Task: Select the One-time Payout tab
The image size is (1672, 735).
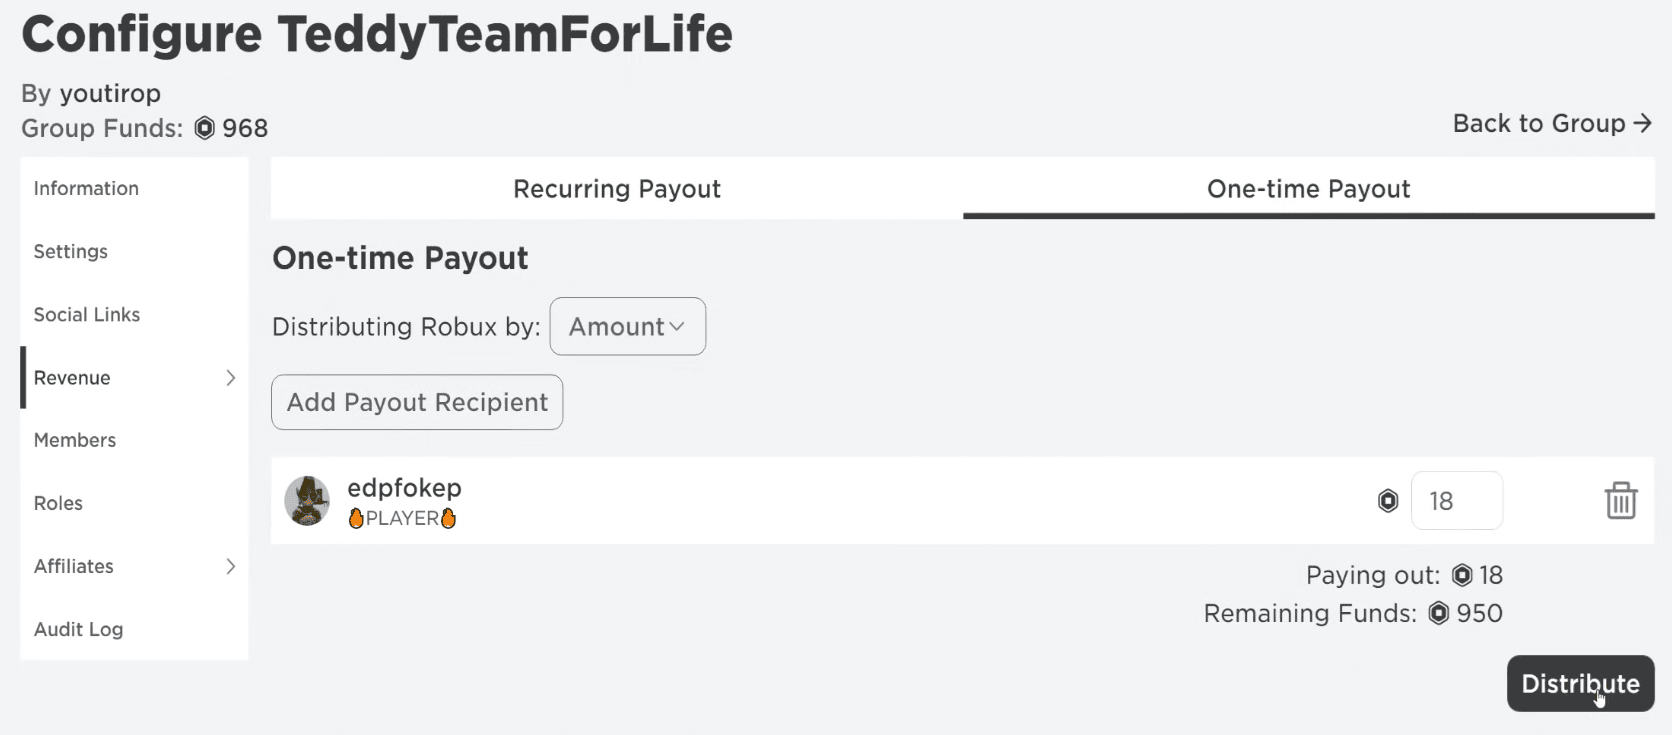Action: tap(1308, 189)
